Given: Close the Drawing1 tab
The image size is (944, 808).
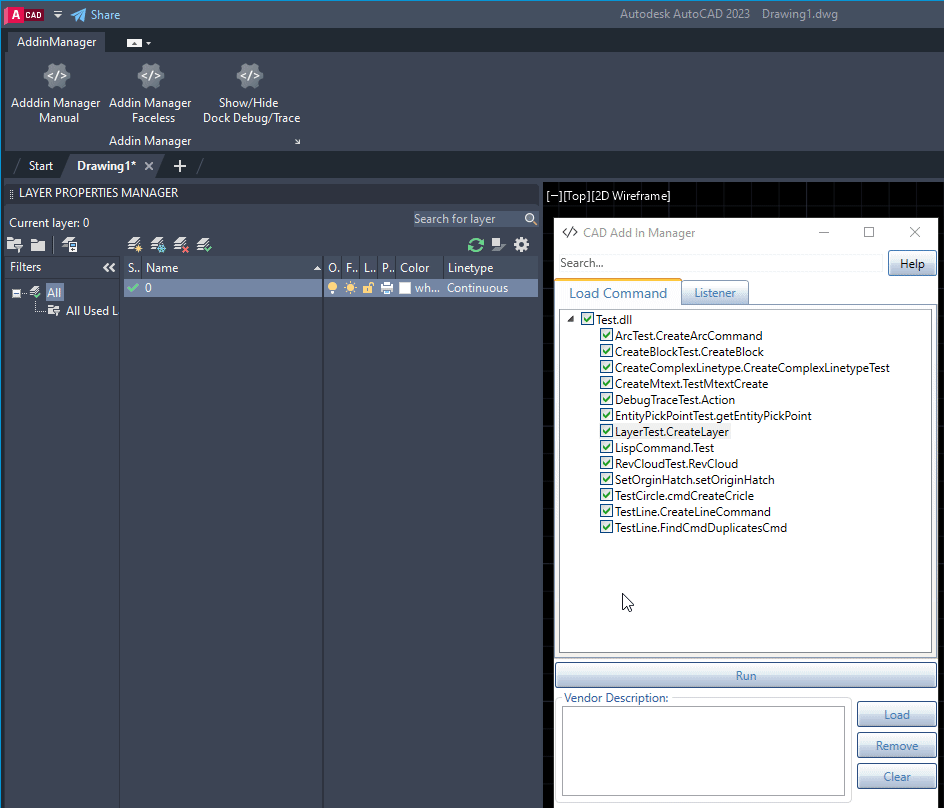Looking at the screenshot, I should pyautogui.click(x=149, y=166).
